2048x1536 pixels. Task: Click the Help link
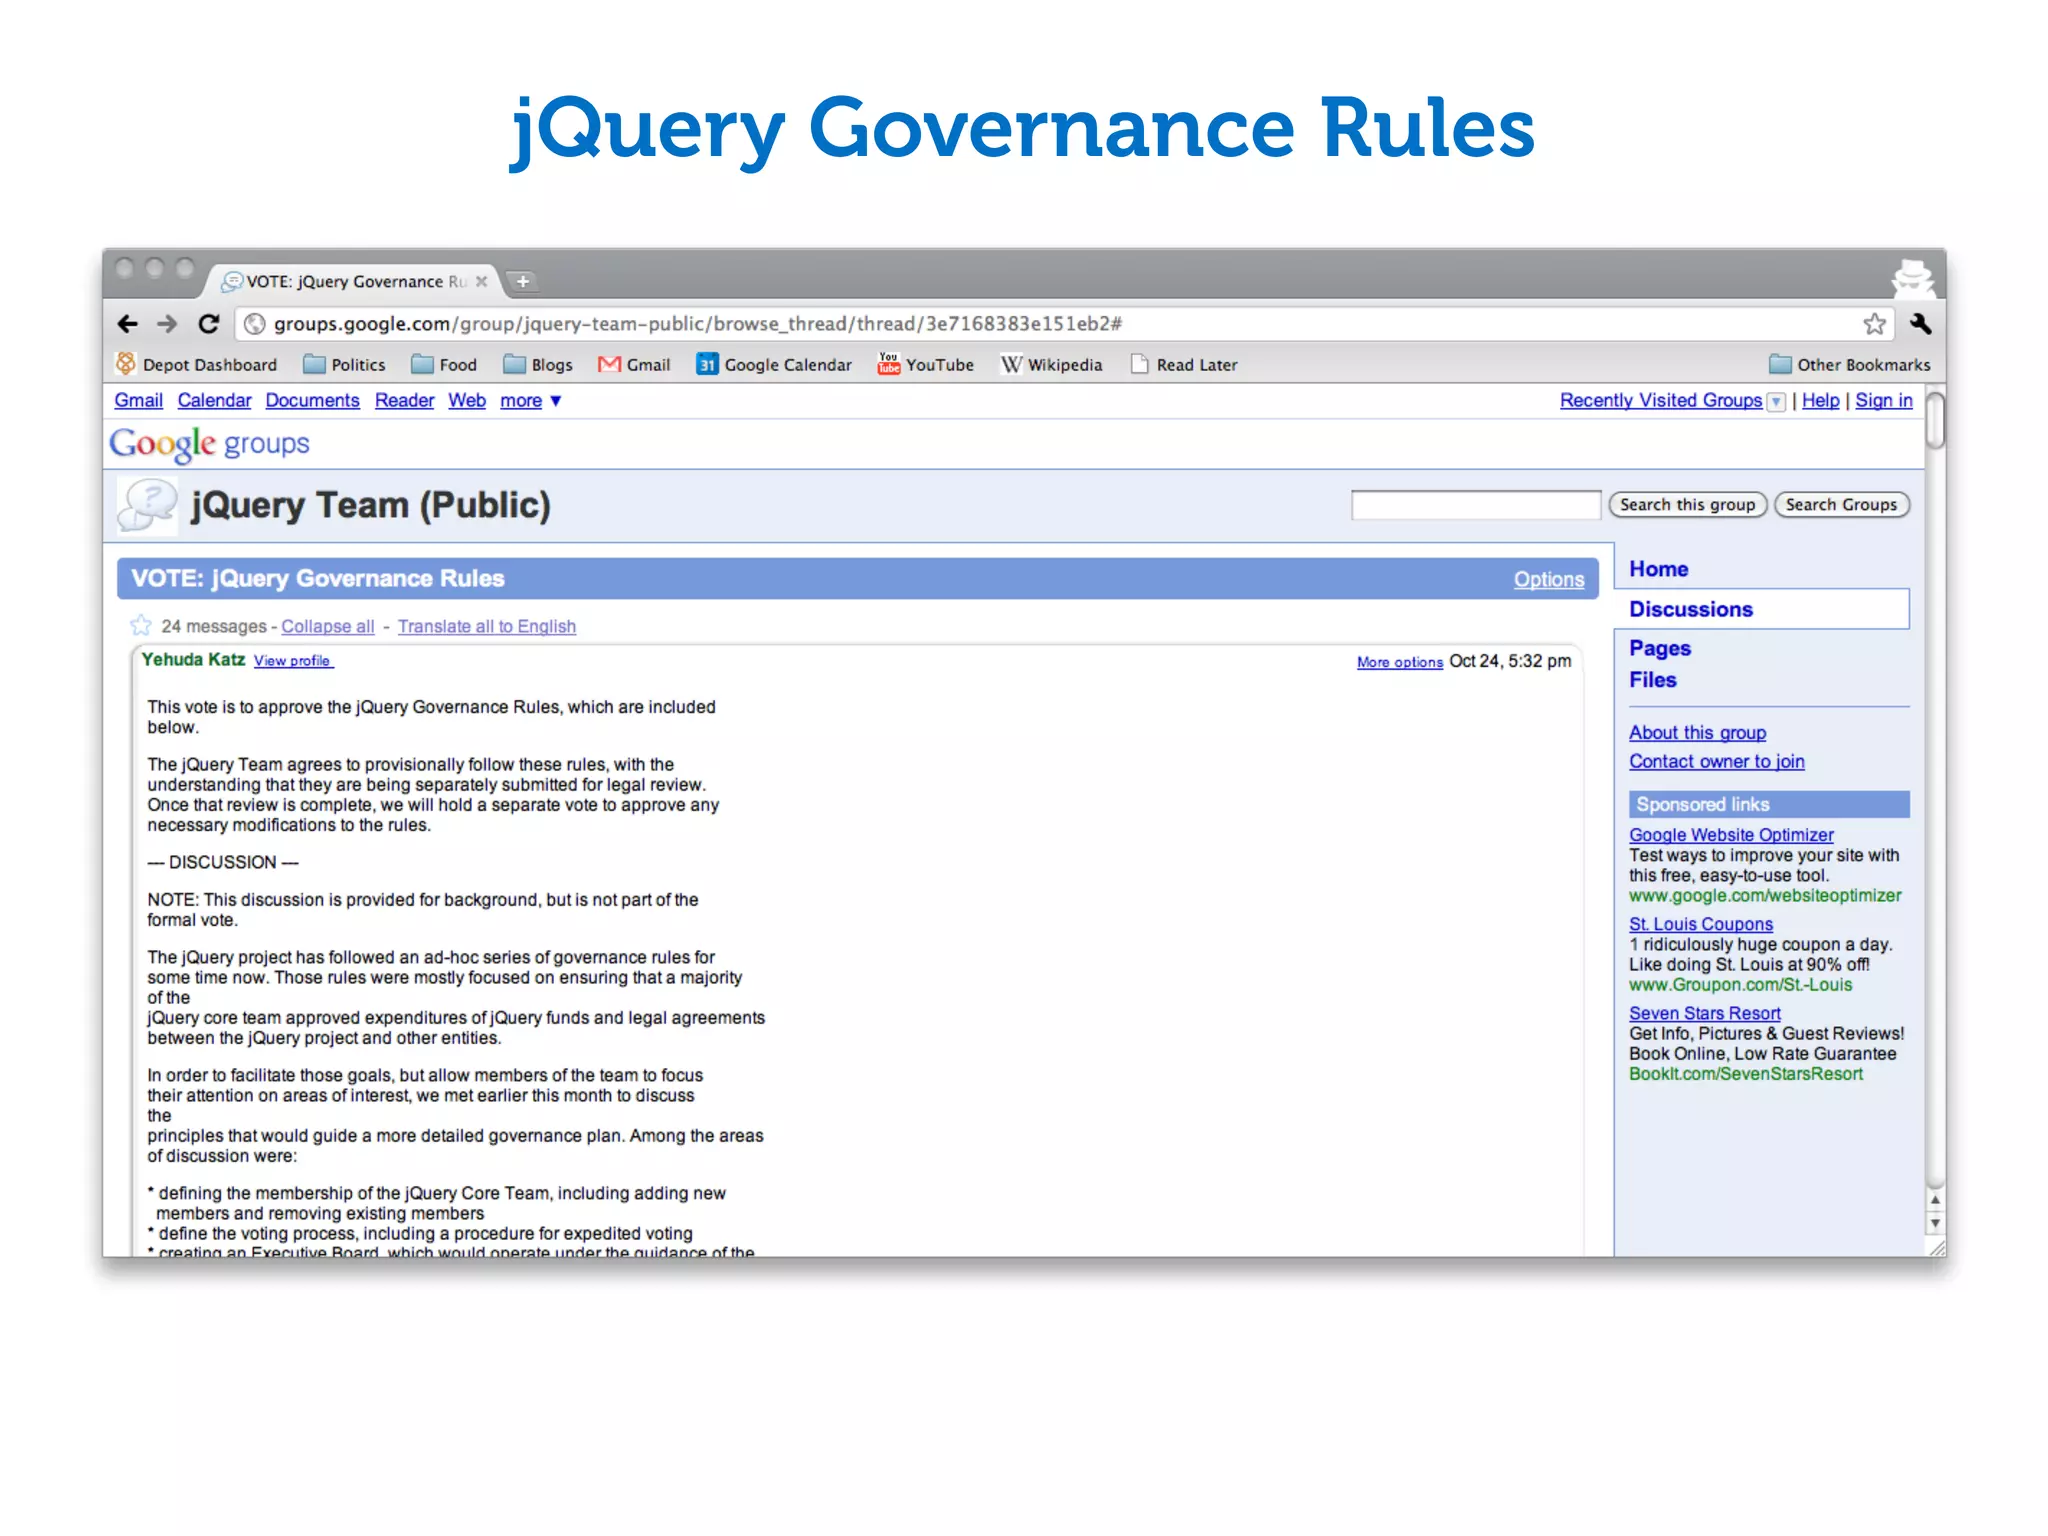click(x=1820, y=400)
